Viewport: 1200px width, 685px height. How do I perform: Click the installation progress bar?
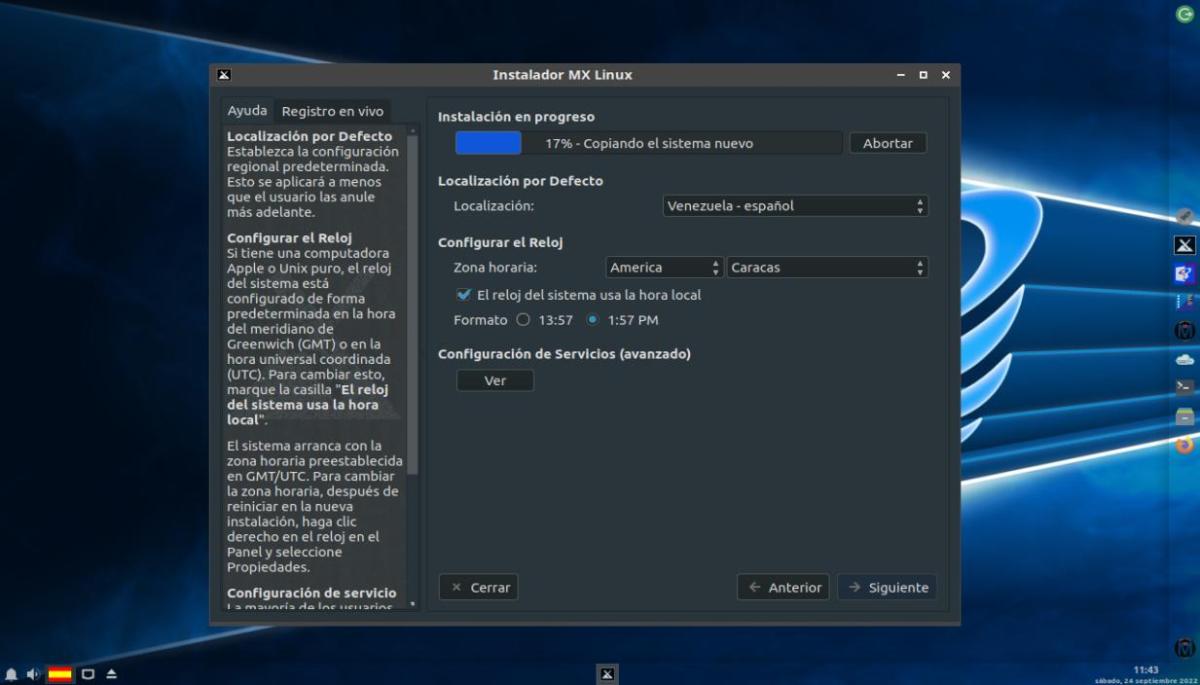(x=648, y=143)
